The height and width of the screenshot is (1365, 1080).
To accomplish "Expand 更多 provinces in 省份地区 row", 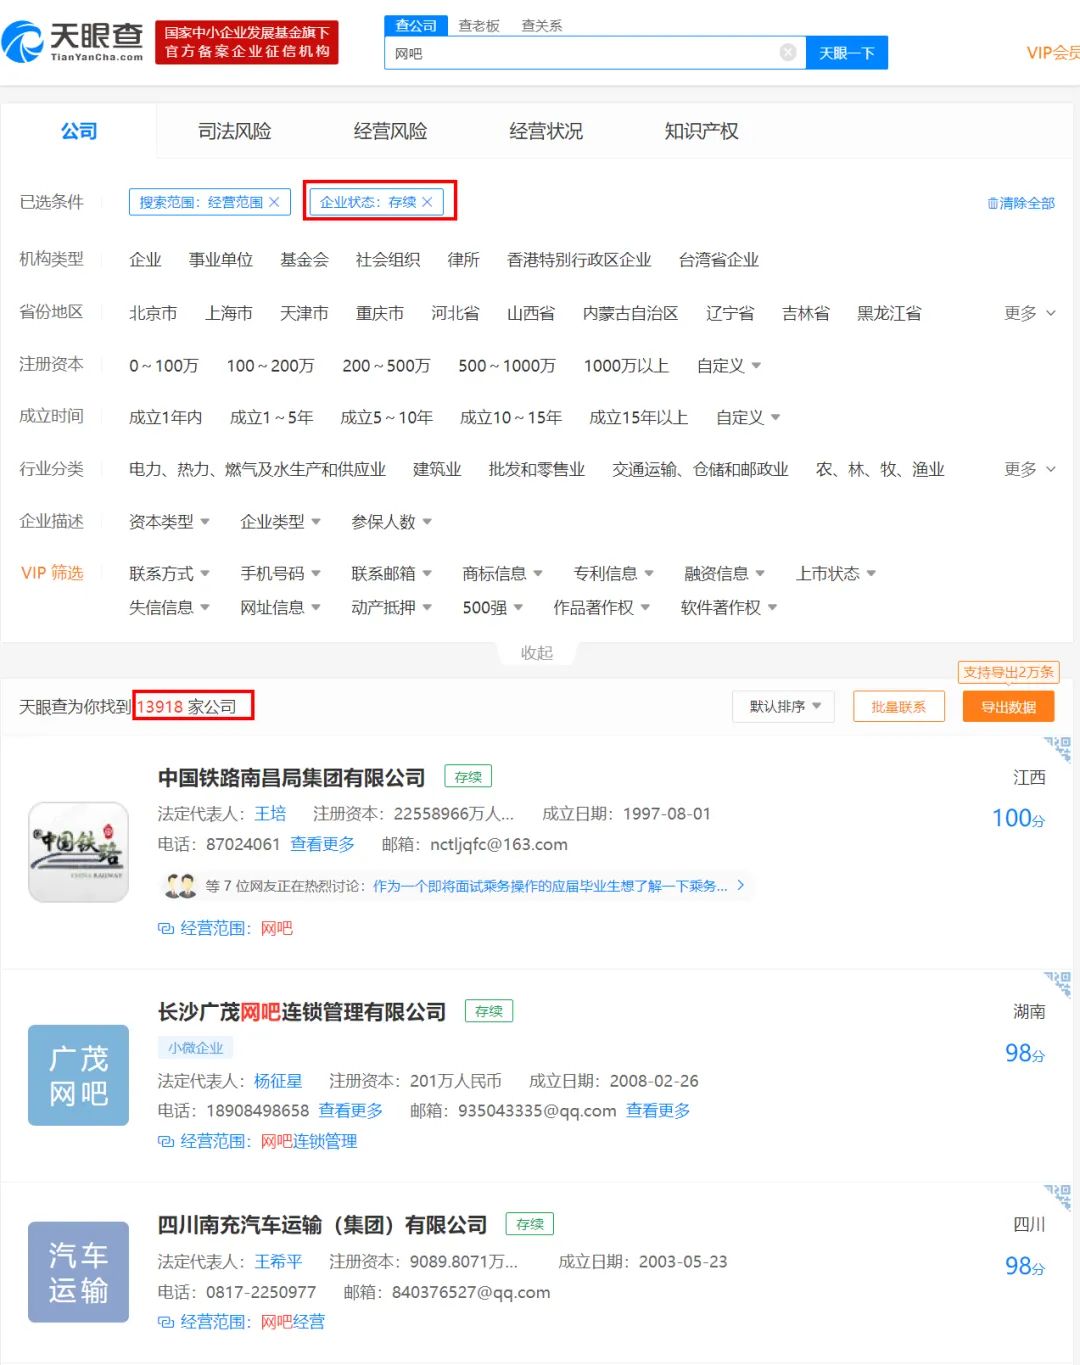I will (x=1029, y=313).
